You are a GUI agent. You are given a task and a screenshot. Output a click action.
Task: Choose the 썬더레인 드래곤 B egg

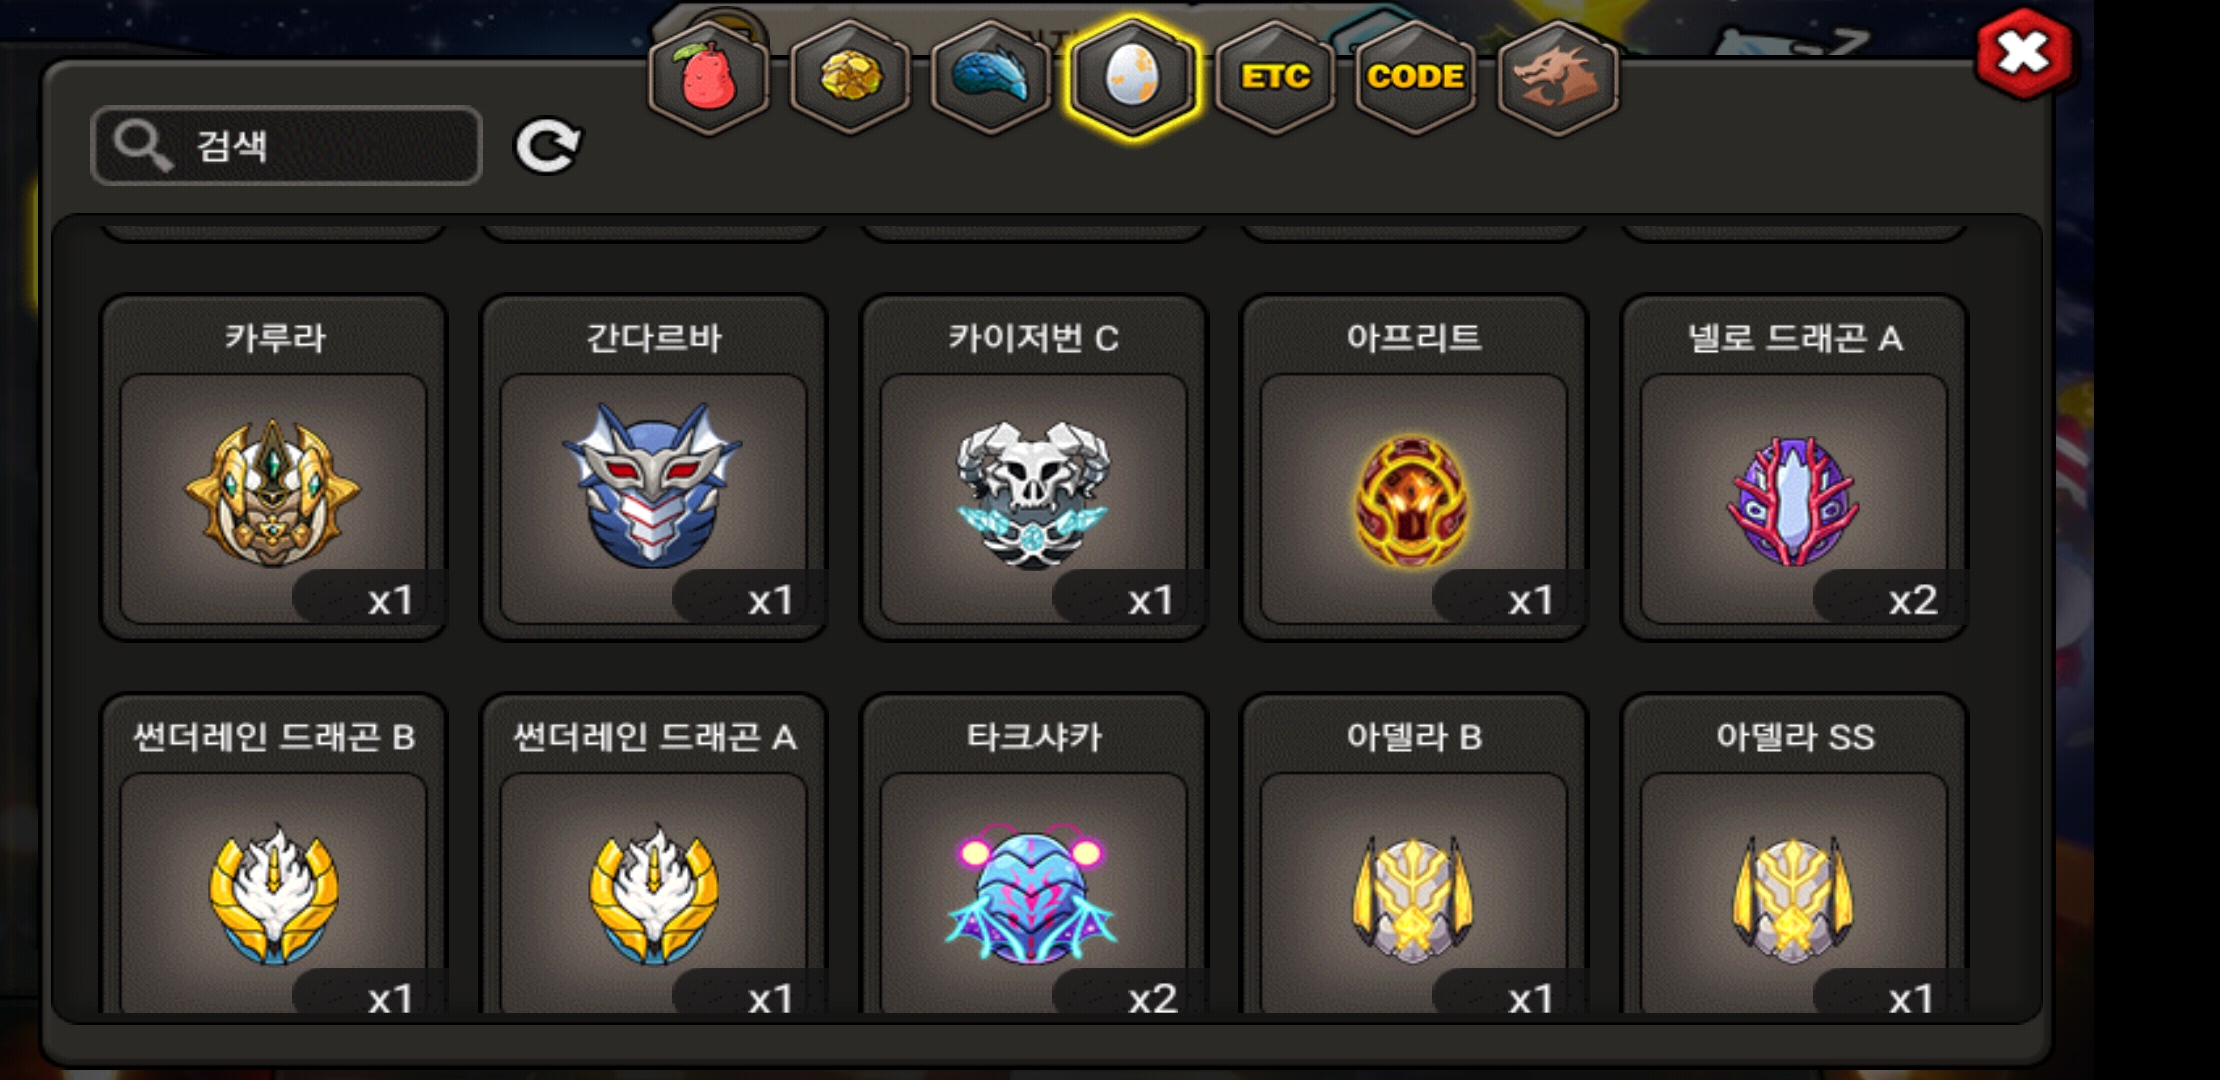click(273, 854)
